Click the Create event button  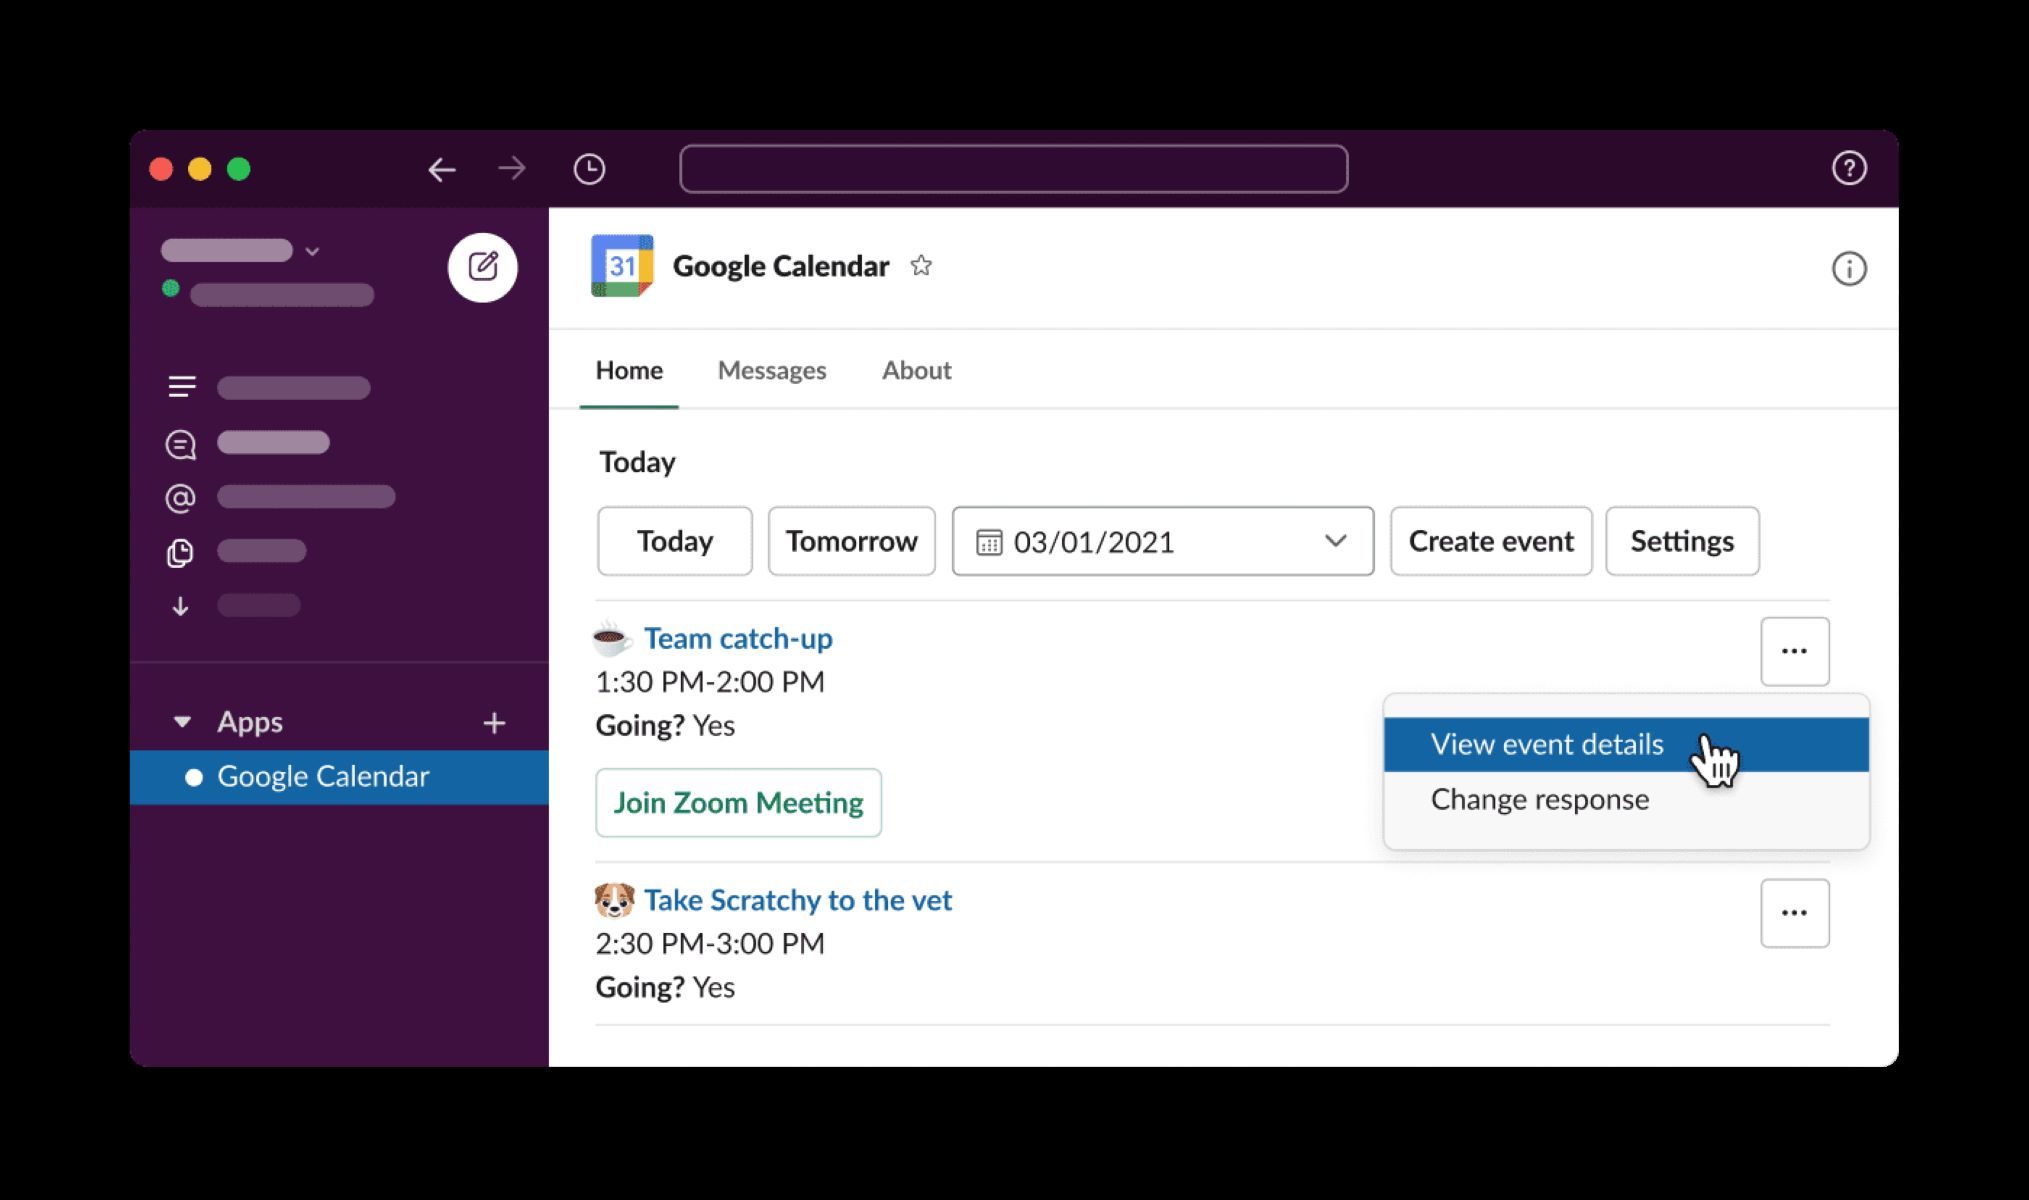(x=1491, y=540)
